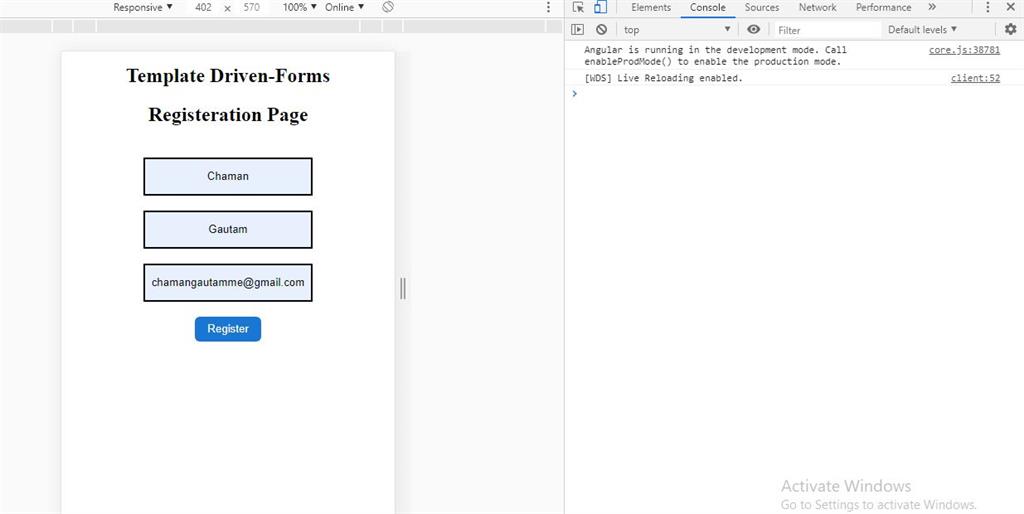
Task: Click the inspect element picker icon
Action: 578,7
